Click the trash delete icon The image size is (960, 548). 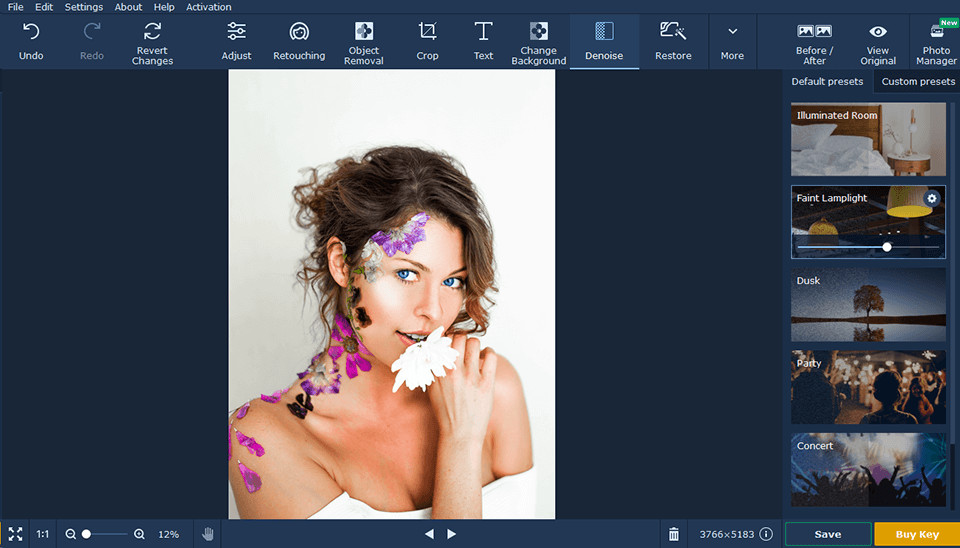[x=673, y=534]
